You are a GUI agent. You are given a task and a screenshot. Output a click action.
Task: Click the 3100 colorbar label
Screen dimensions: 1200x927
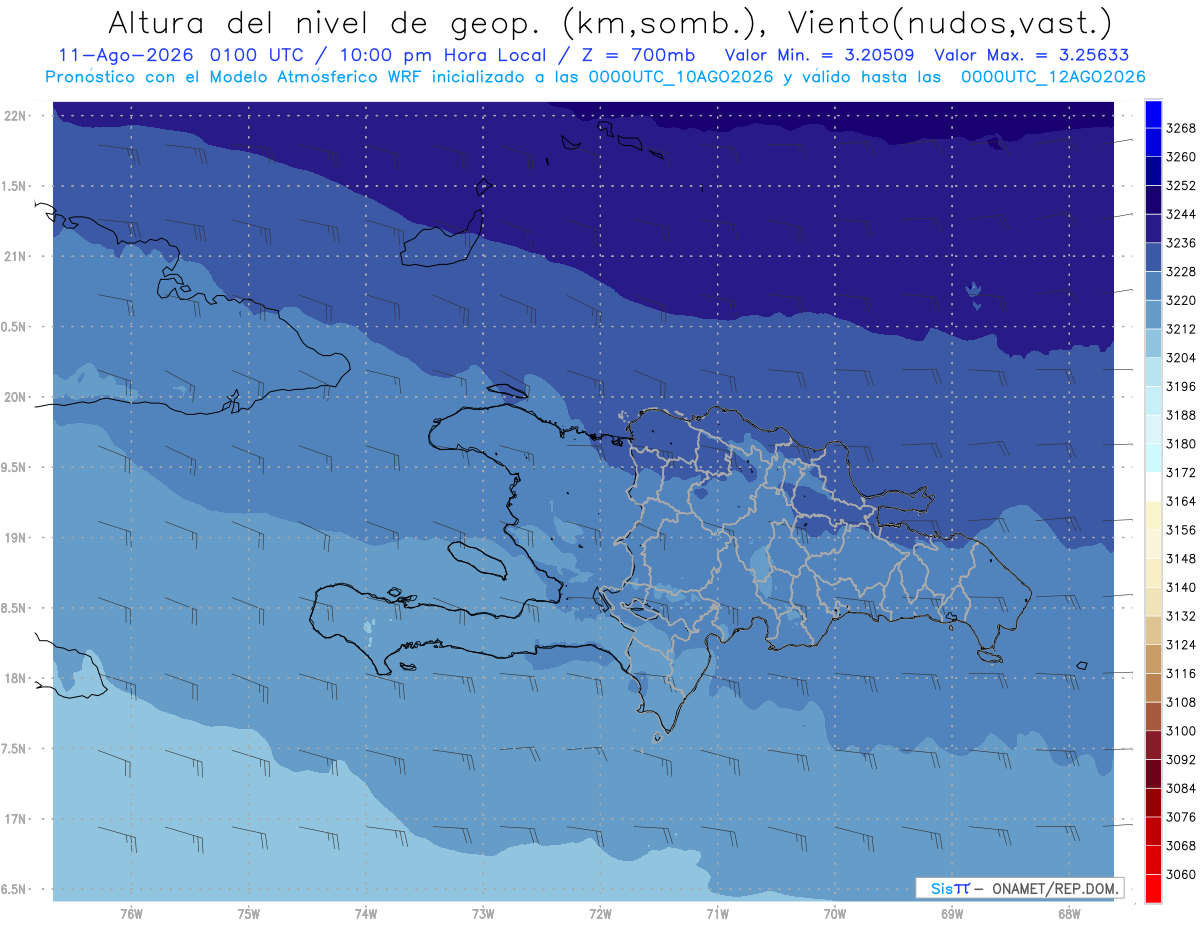tap(1181, 731)
